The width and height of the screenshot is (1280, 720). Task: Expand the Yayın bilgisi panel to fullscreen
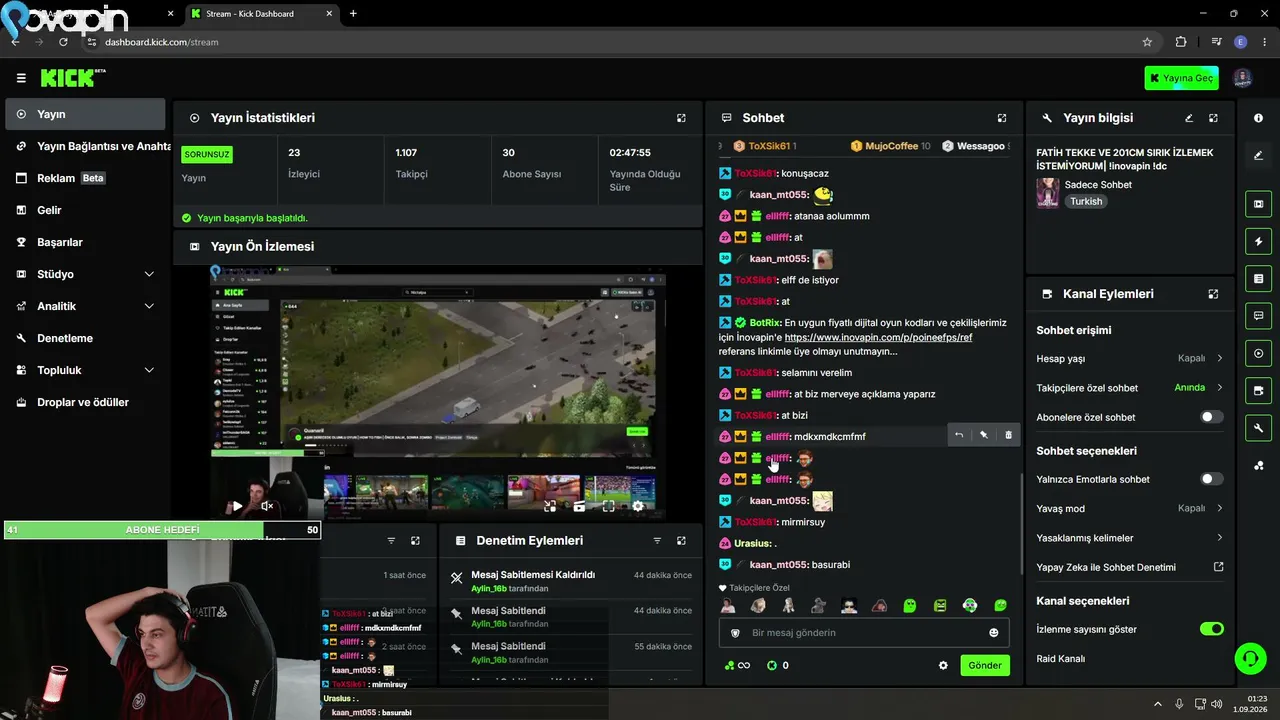coord(1213,118)
